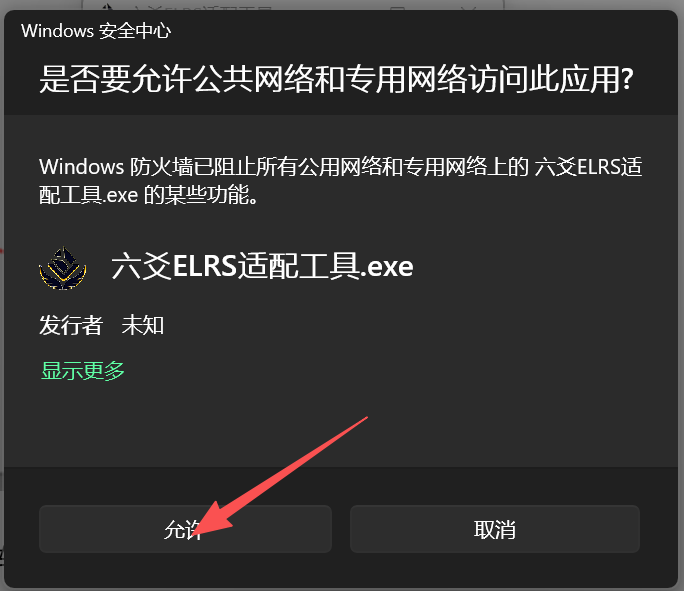Click the 取消 (Cancel) button

pyautogui.click(x=495, y=529)
